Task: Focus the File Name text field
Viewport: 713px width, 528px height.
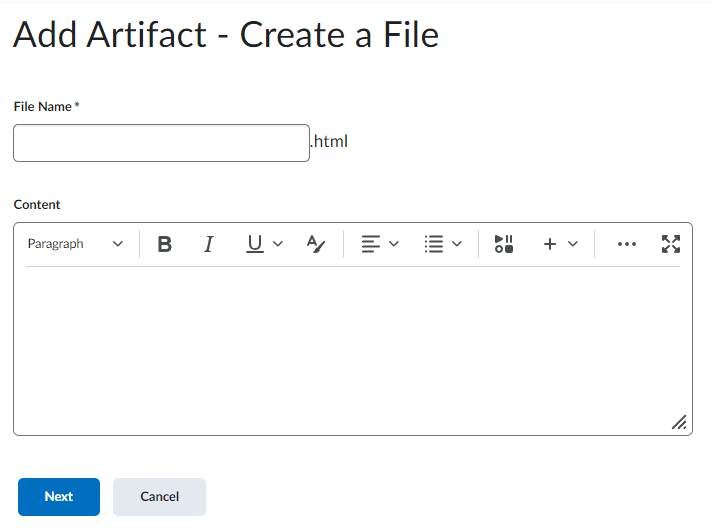Action: click(161, 143)
